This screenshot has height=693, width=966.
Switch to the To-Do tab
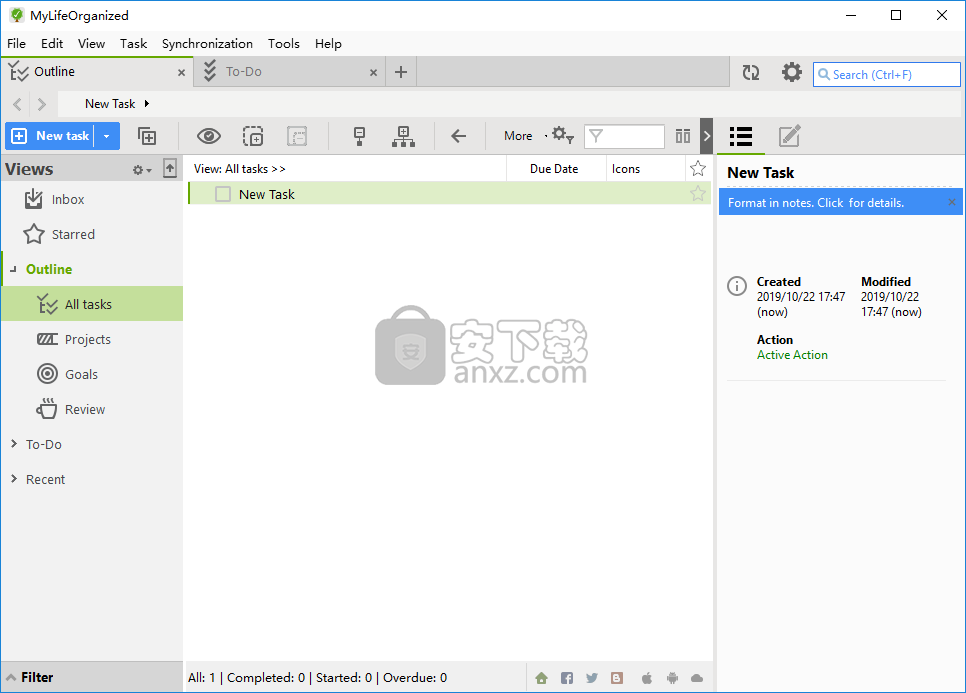pos(290,72)
